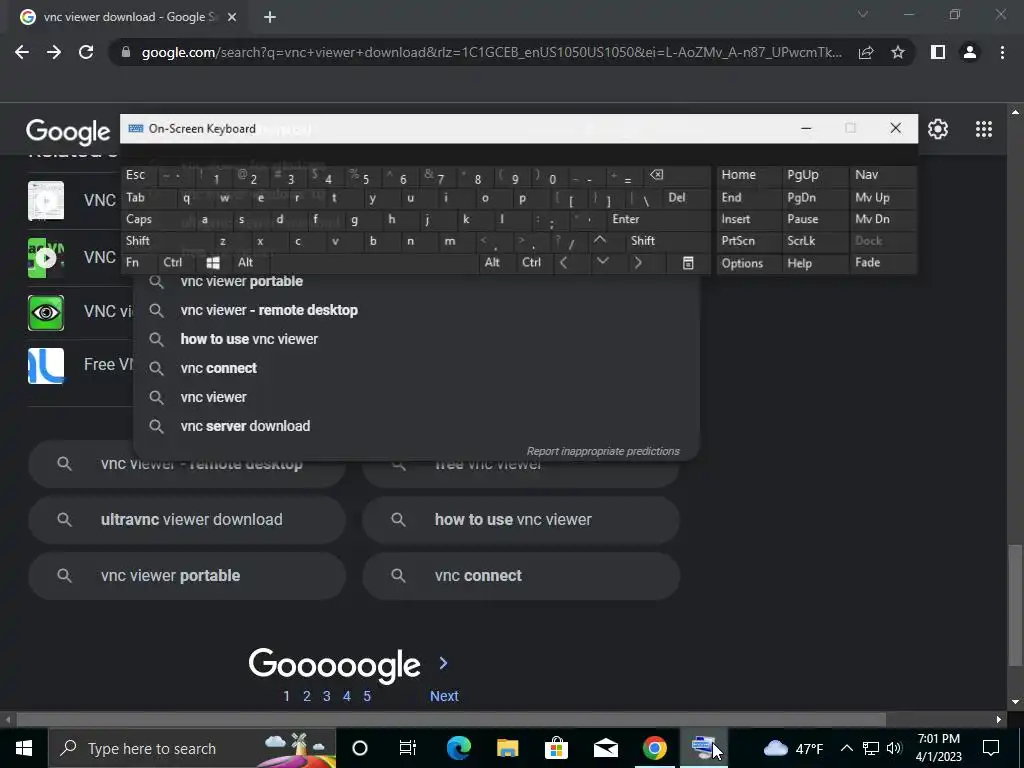Toggle left Shift key on On-Screen Keyboard

pos(138,240)
